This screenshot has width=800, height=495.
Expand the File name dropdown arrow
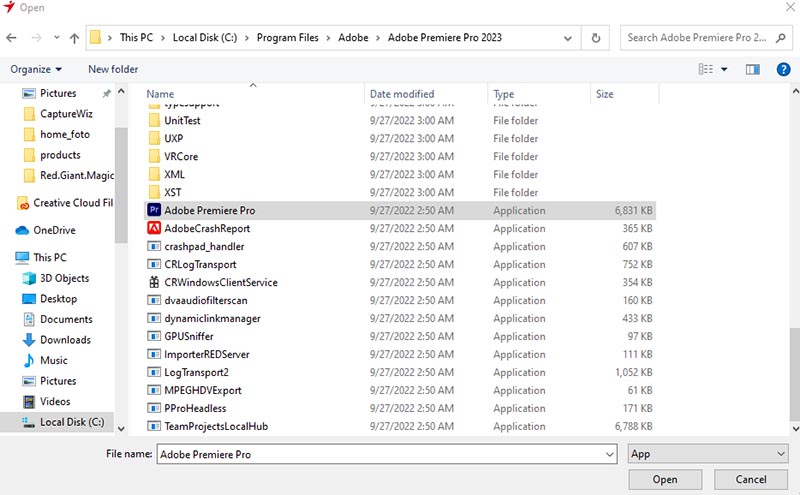tap(610, 454)
